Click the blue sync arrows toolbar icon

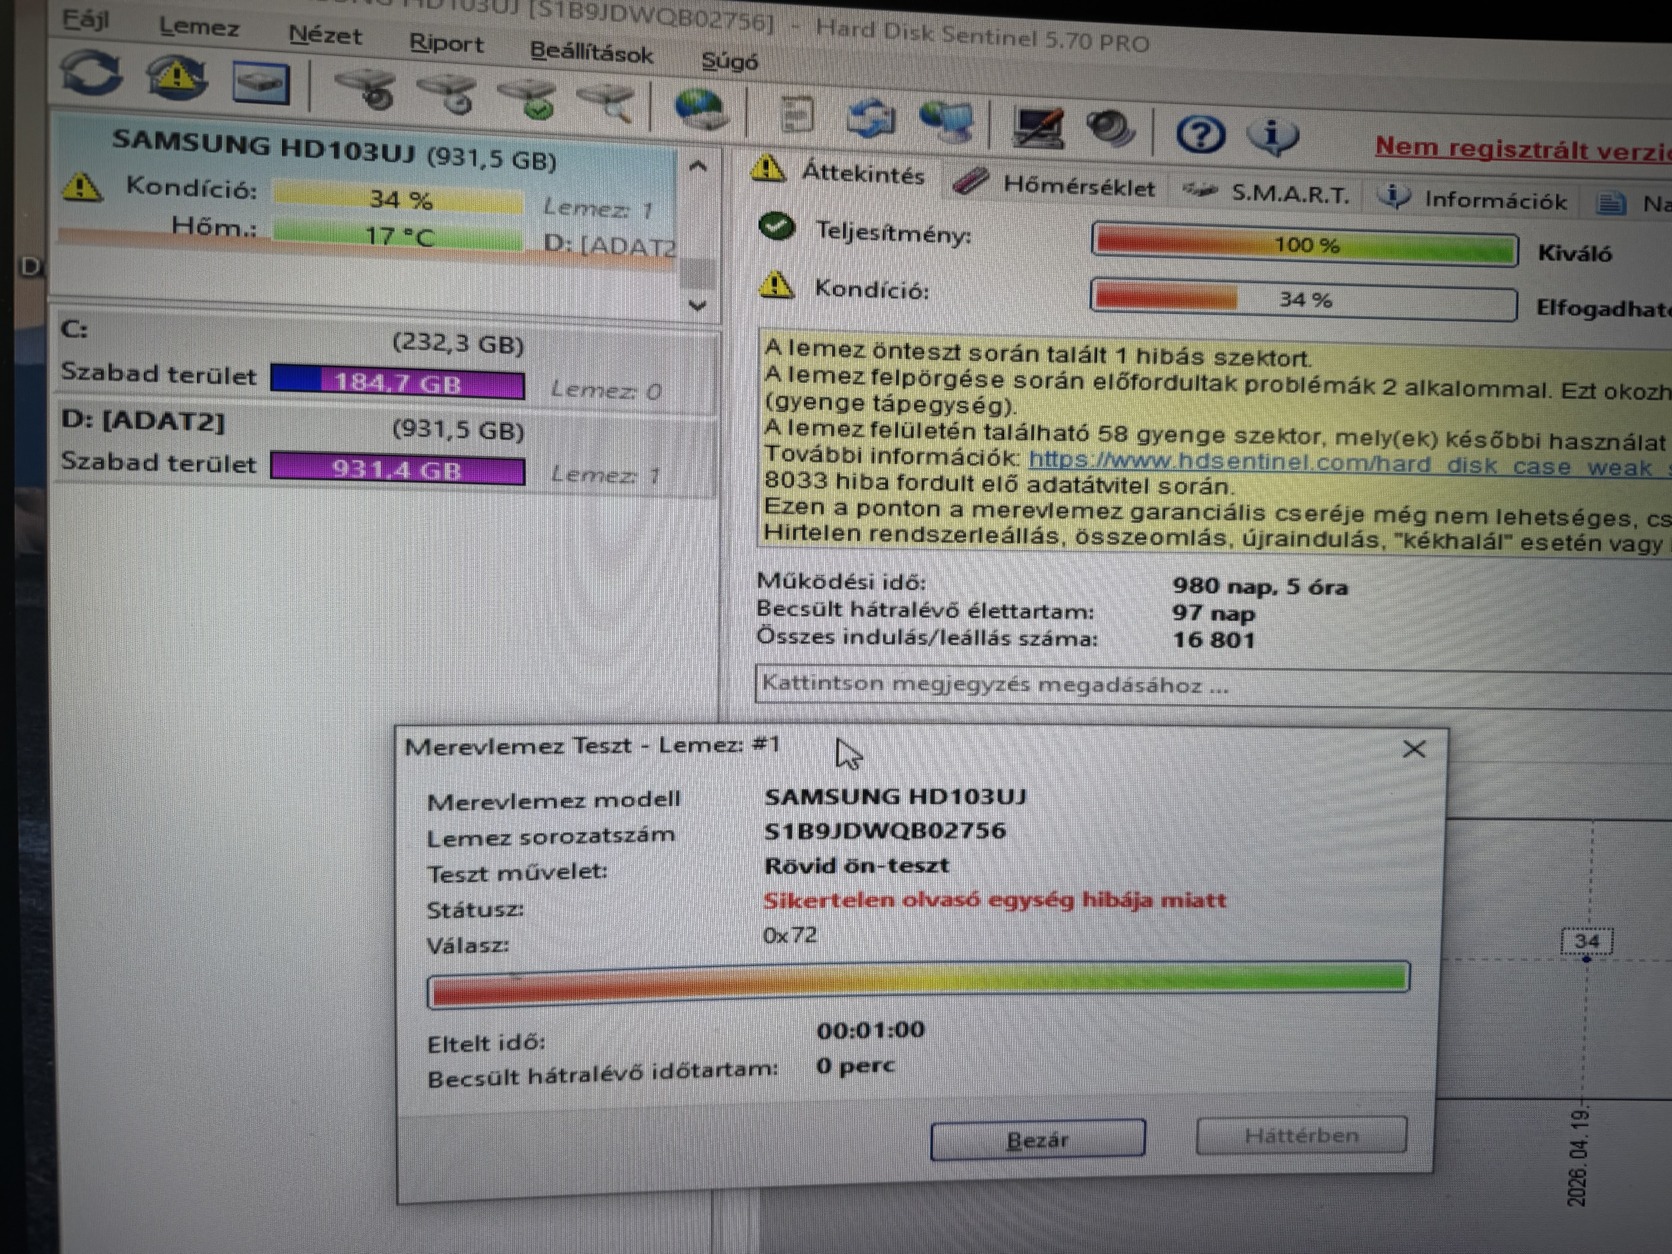(x=872, y=119)
